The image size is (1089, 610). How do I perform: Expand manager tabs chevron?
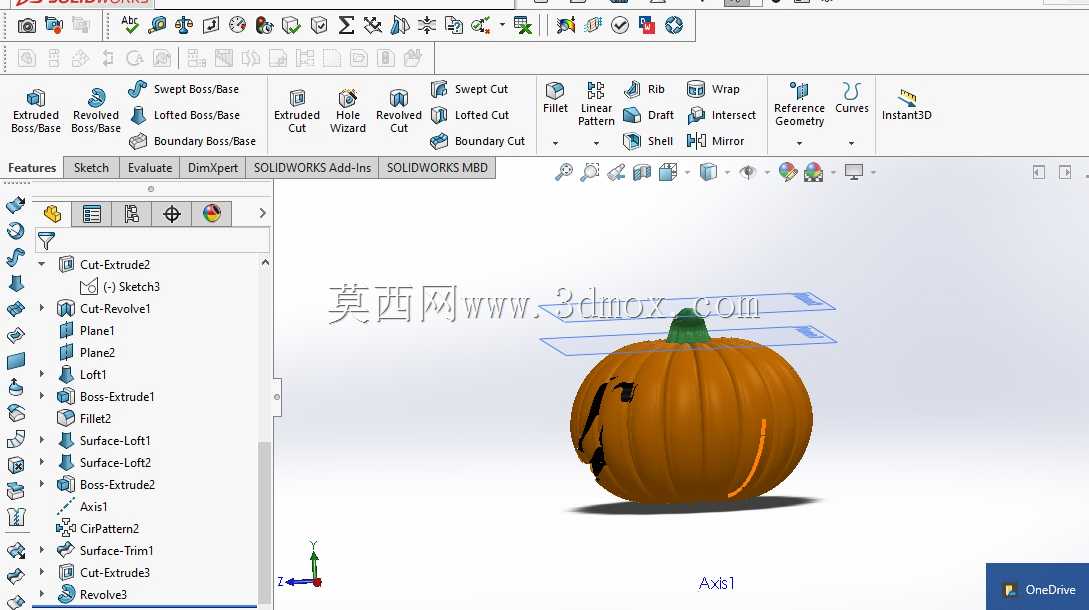263,213
